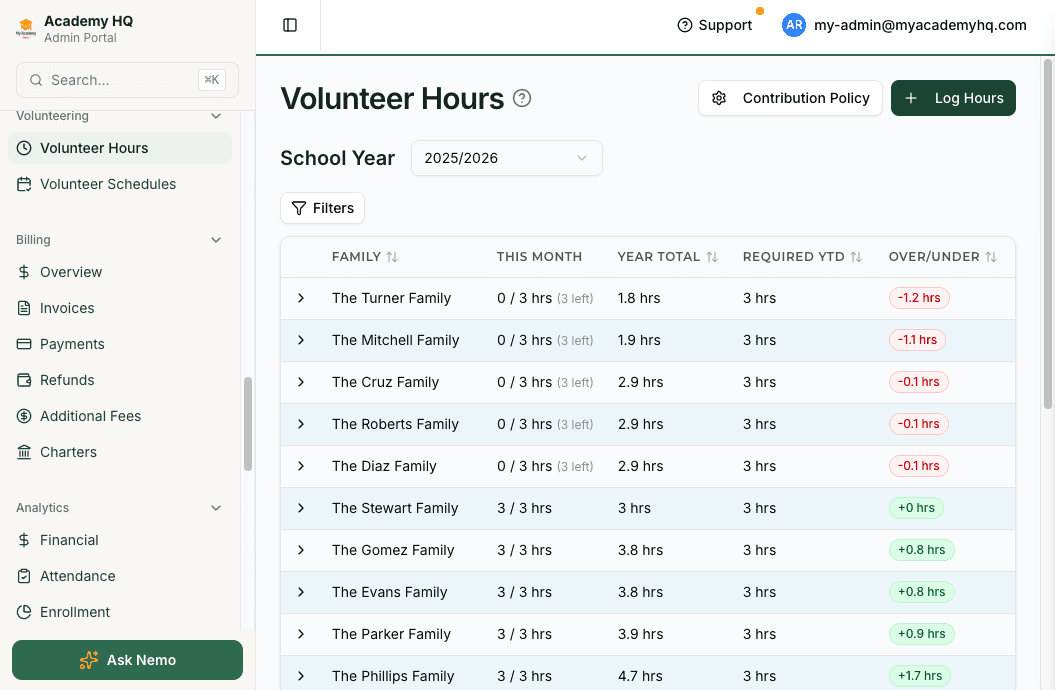Viewport: 1055px width, 690px height.
Task: Sort by Required YTD column arrows
Action: point(856,257)
